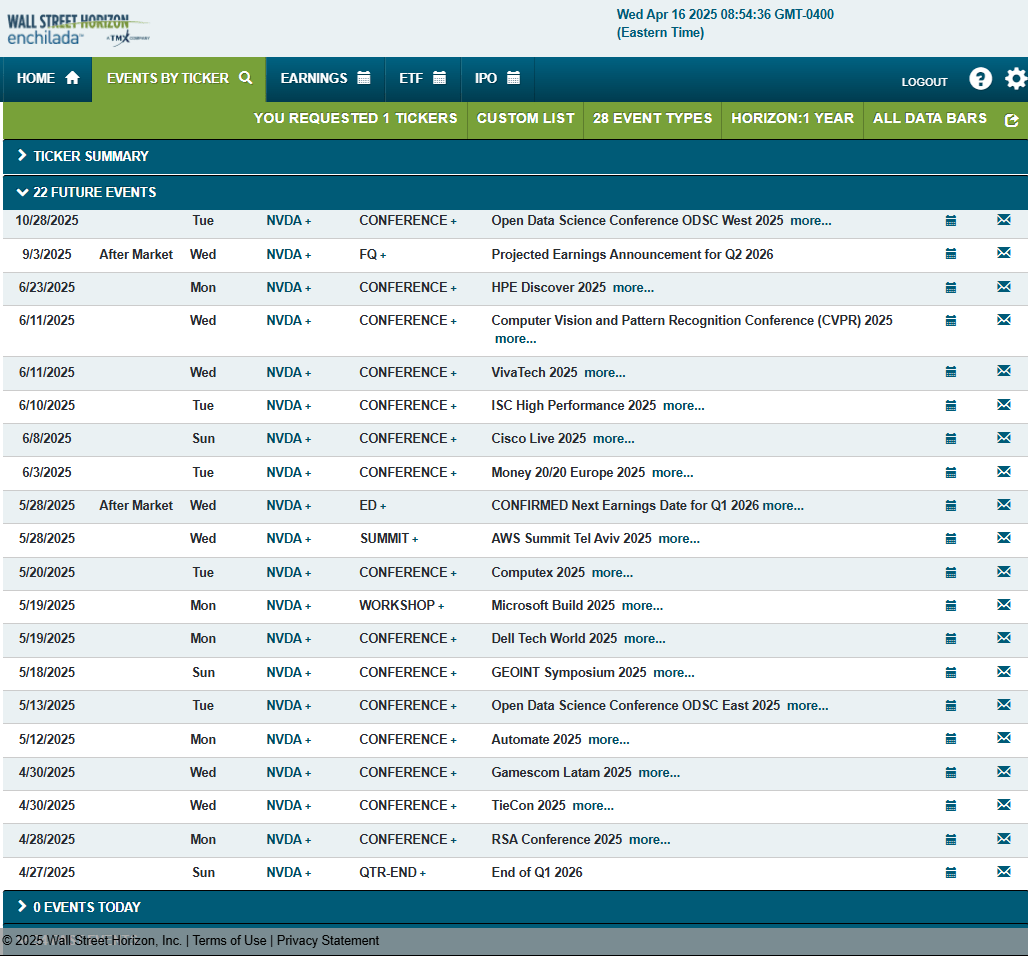
Task: Open the Earnings tab
Action: (325, 78)
